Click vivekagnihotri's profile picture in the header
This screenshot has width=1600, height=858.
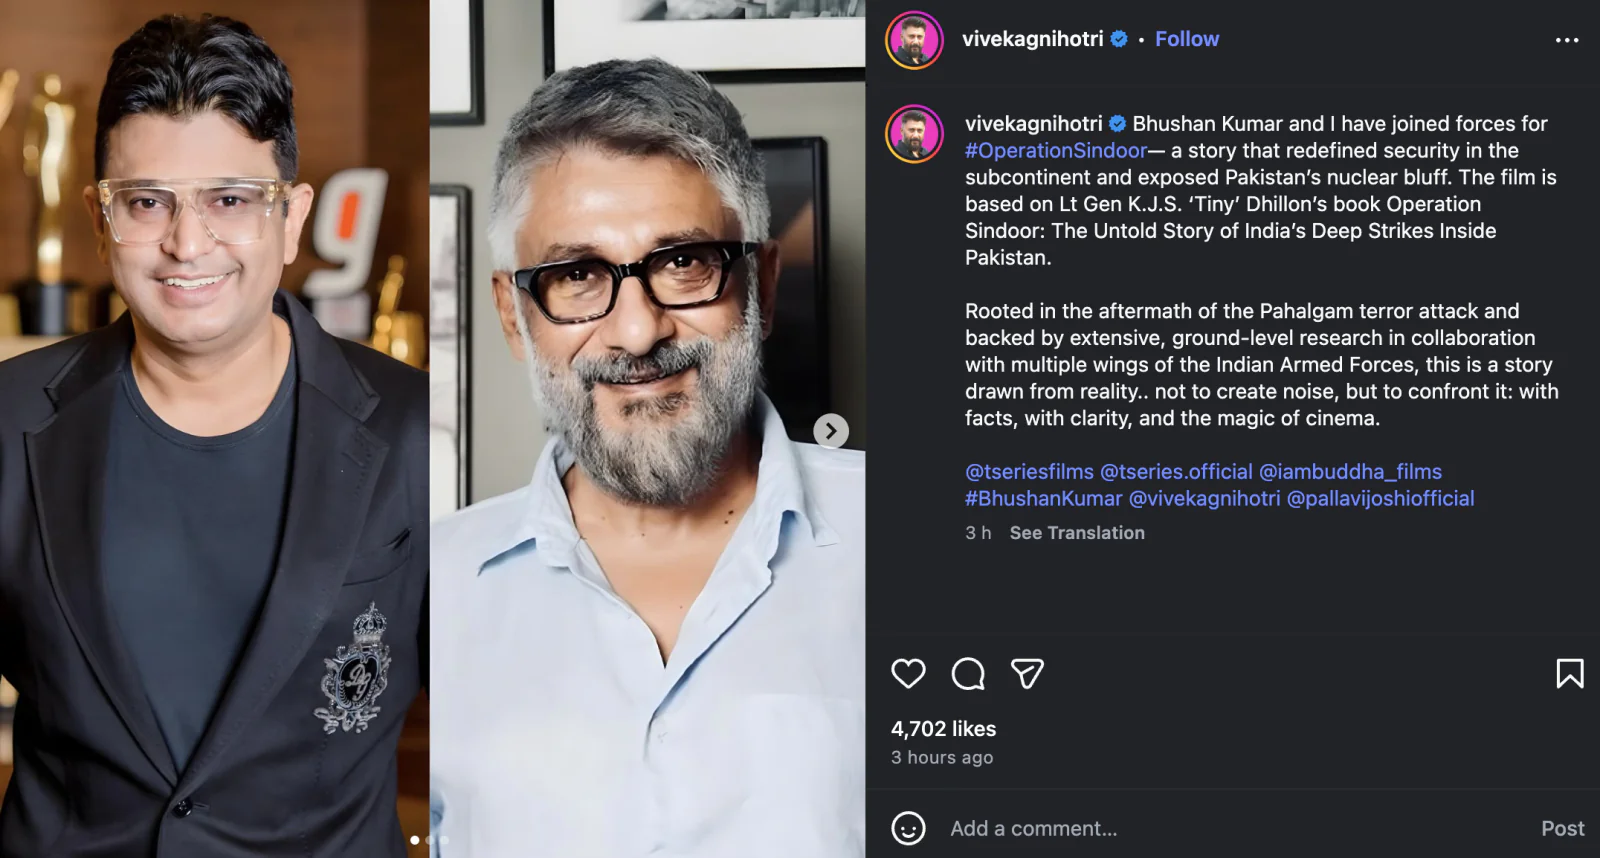coord(915,39)
